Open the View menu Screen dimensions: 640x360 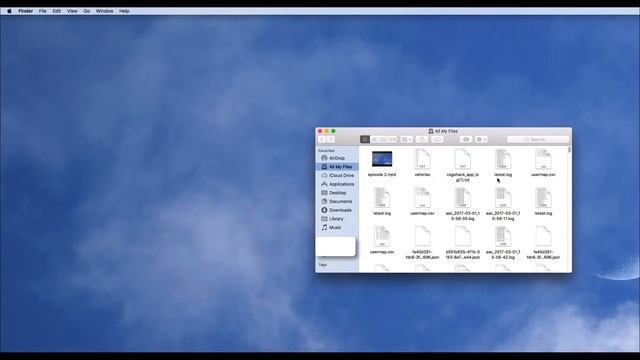click(72, 11)
